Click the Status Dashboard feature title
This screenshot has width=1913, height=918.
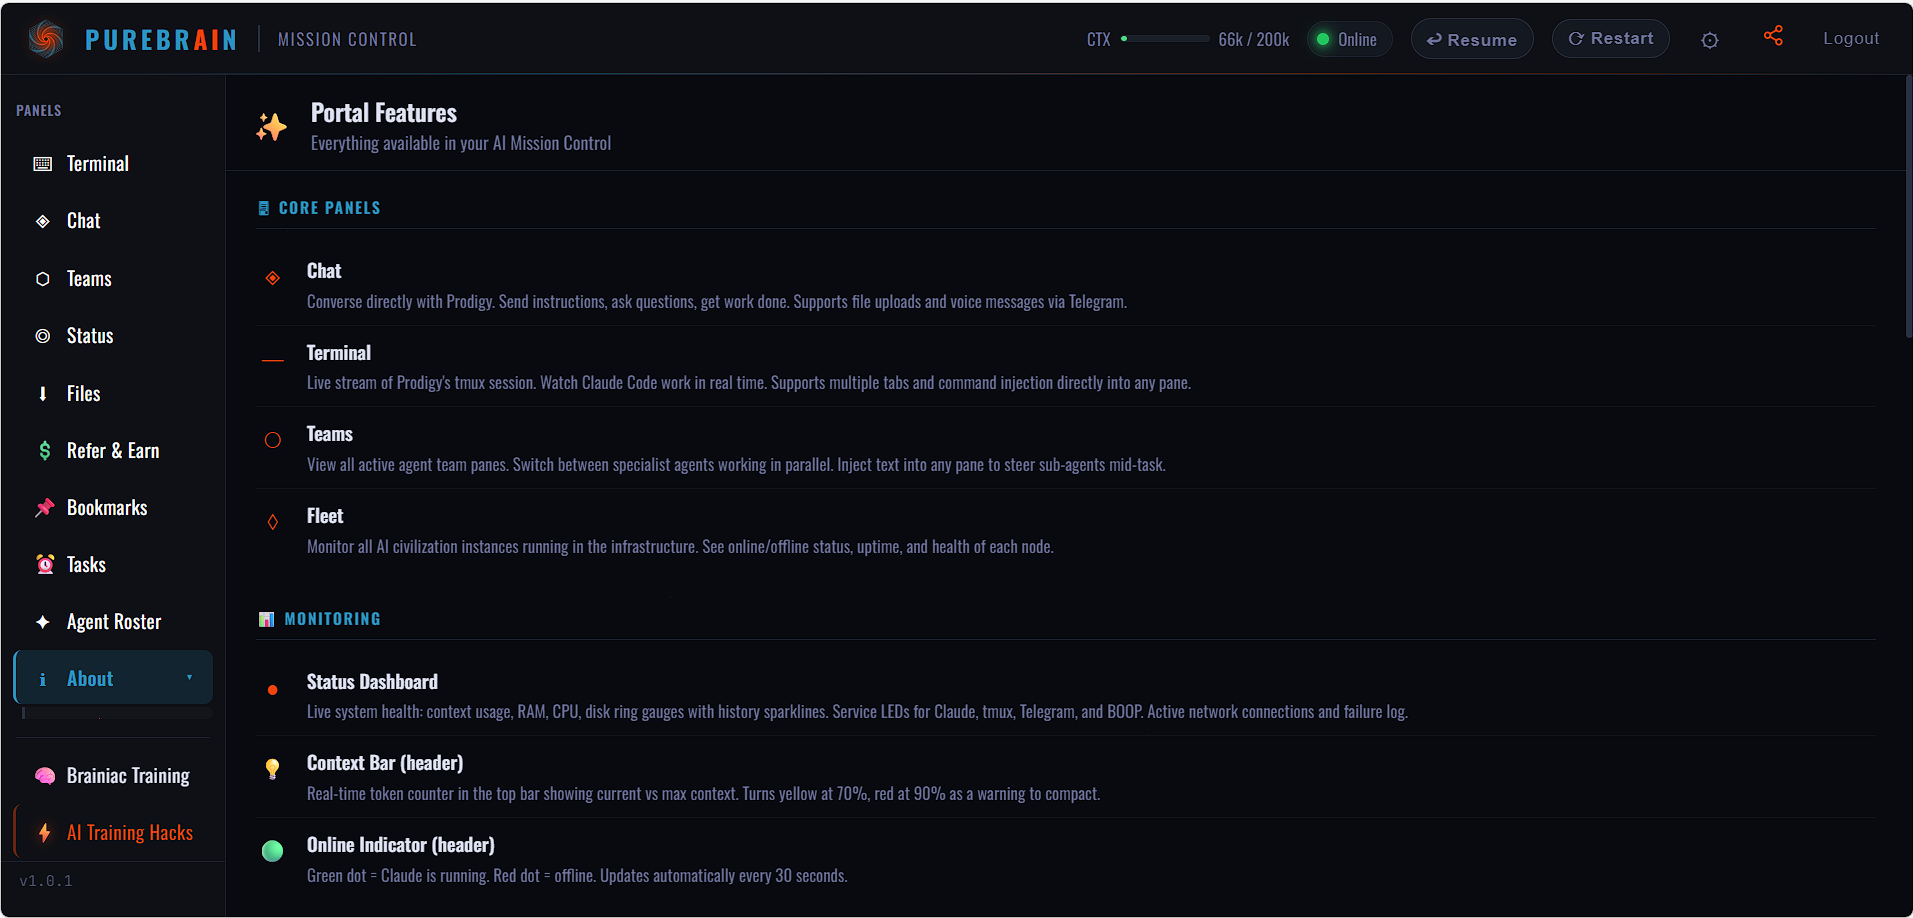pos(372,682)
